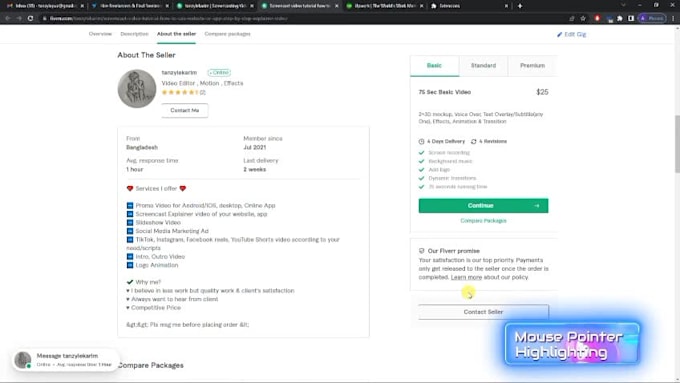Click the clock icon beside 4 Days Delivery

[421, 141]
